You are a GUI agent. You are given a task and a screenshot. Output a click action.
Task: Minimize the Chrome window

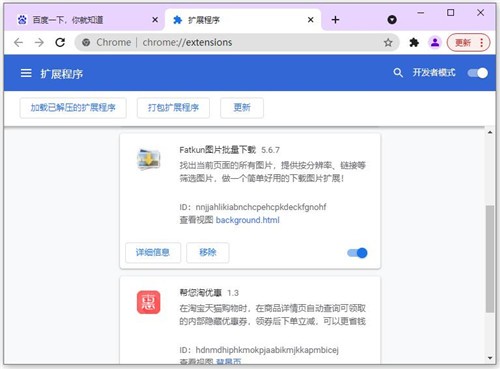click(x=421, y=13)
